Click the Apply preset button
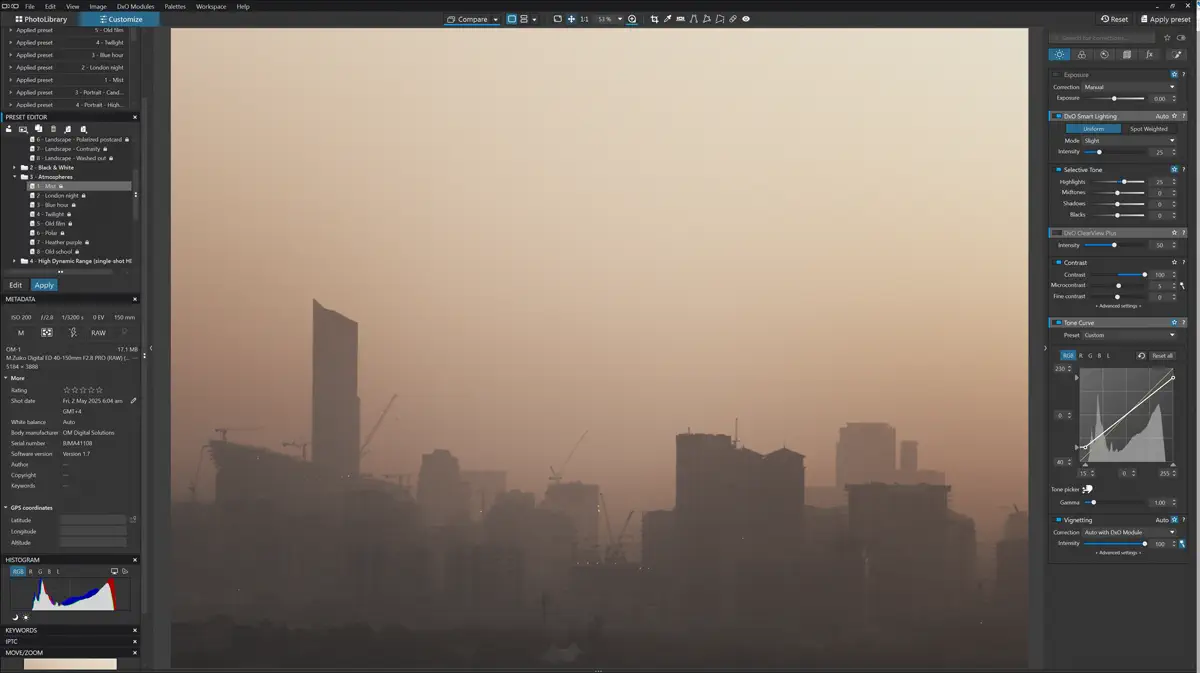The image size is (1200, 673). point(1166,19)
